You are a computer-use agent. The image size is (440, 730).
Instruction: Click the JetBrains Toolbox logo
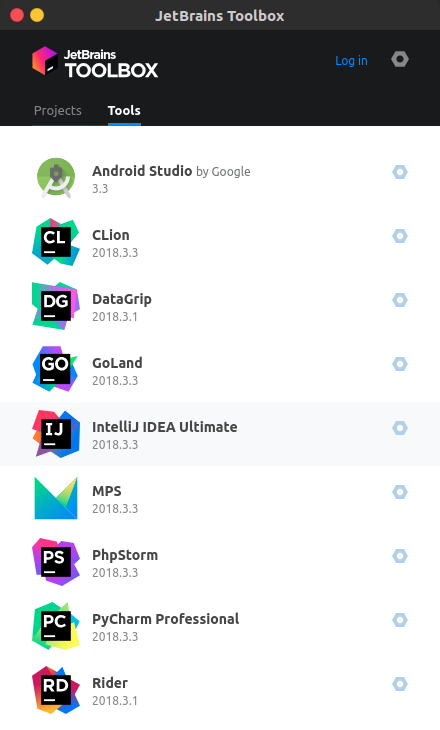(x=95, y=62)
